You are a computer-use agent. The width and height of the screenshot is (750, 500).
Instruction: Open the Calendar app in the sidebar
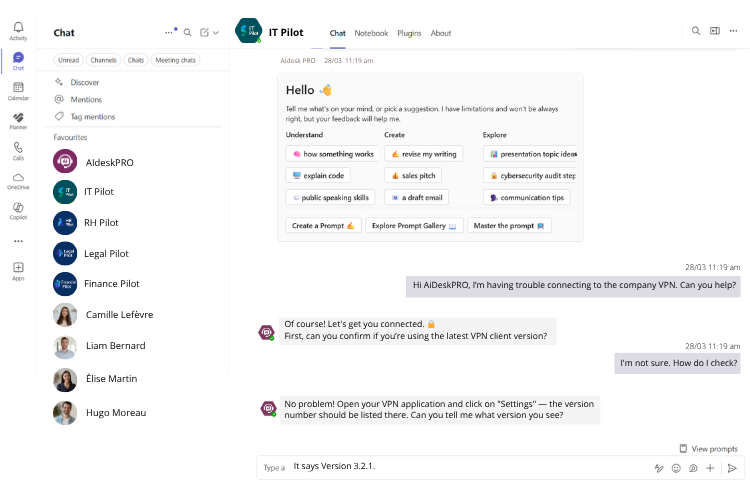point(18,91)
